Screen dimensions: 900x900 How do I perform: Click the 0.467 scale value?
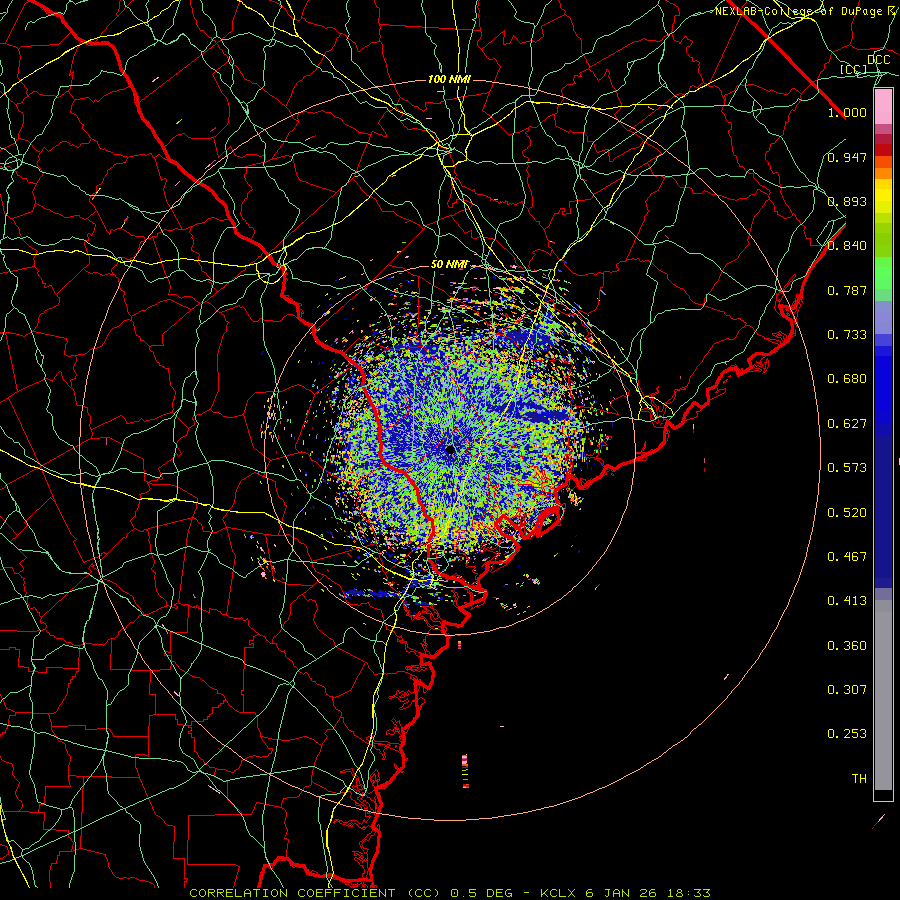(847, 557)
